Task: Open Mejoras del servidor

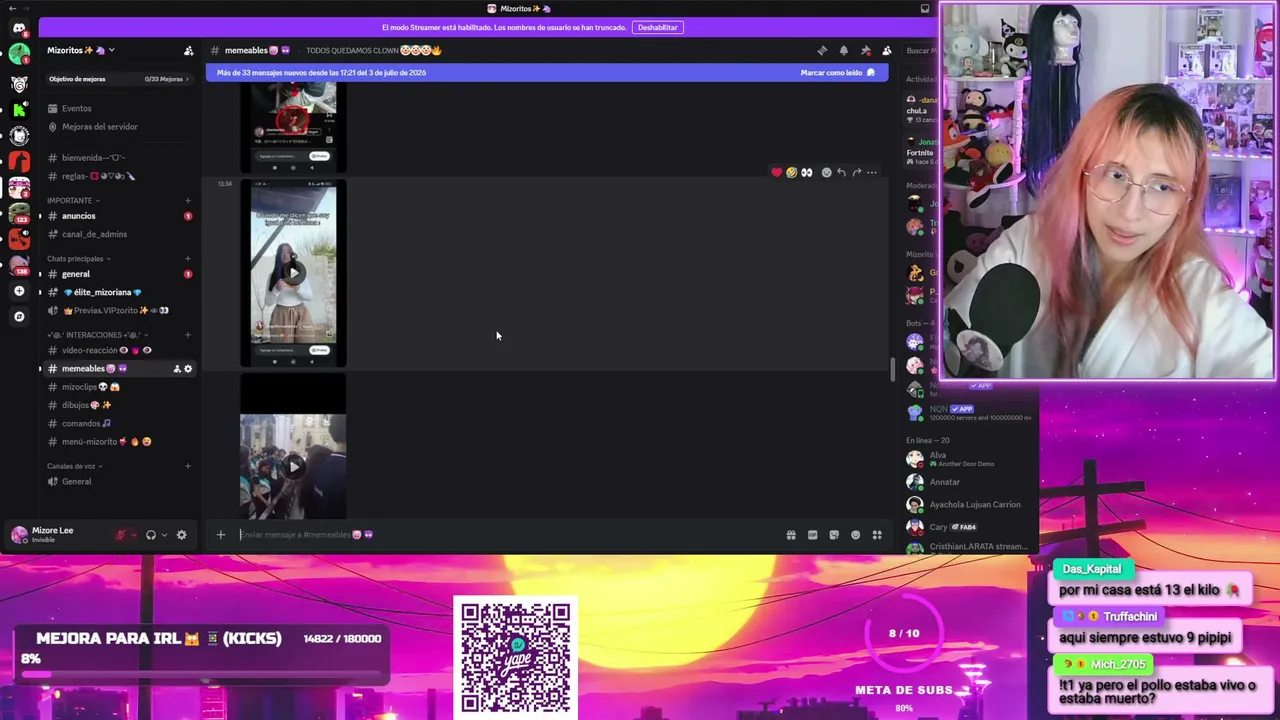Action: (x=118, y=127)
